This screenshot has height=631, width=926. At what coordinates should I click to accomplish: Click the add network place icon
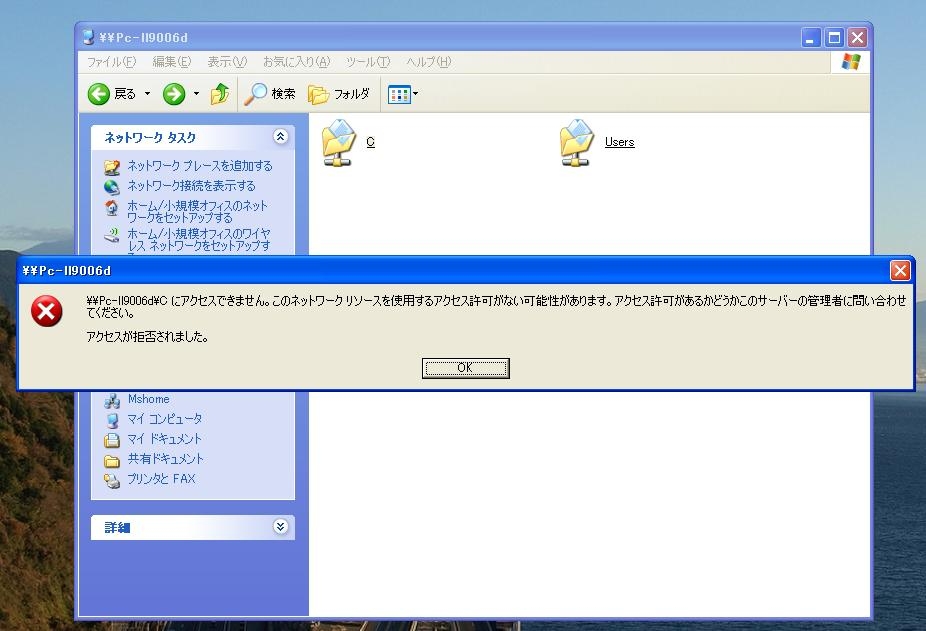pyautogui.click(x=112, y=167)
